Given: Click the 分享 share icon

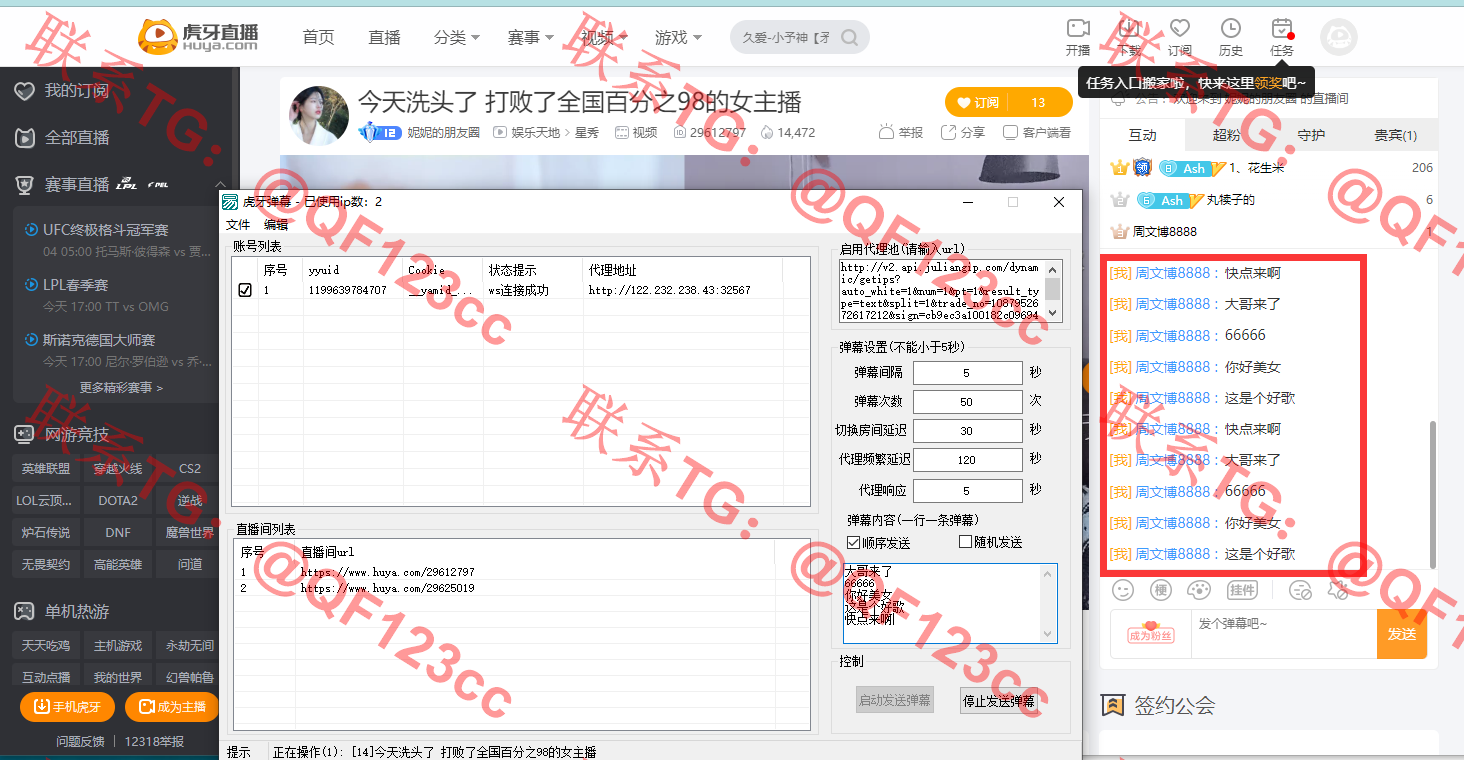Looking at the screenshot, I should click(x=946, y=132).
